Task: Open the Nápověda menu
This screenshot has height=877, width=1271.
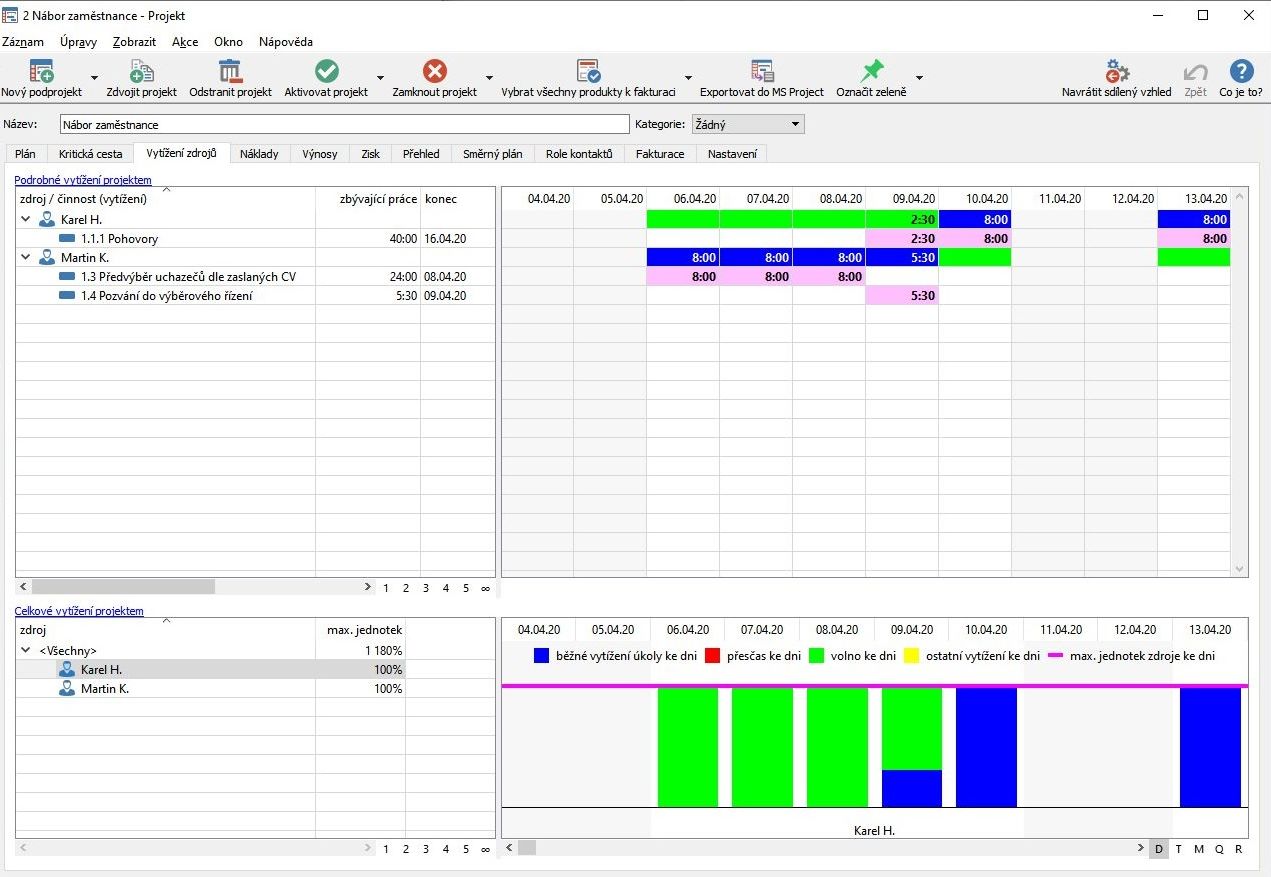Action: coord(286,42)
